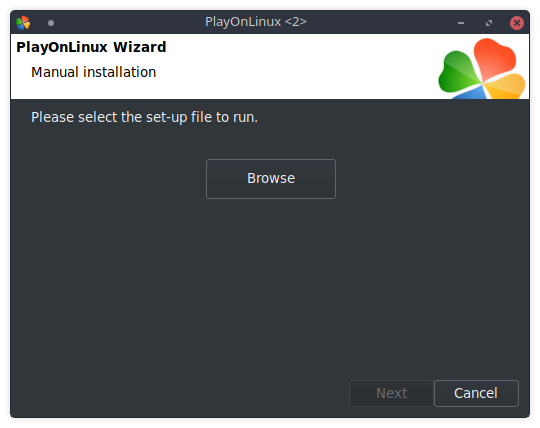The width and height of the screenshot is (540, 428).
Task: Cancel the manual installation wizard
Action: click(x=476, y=393)
